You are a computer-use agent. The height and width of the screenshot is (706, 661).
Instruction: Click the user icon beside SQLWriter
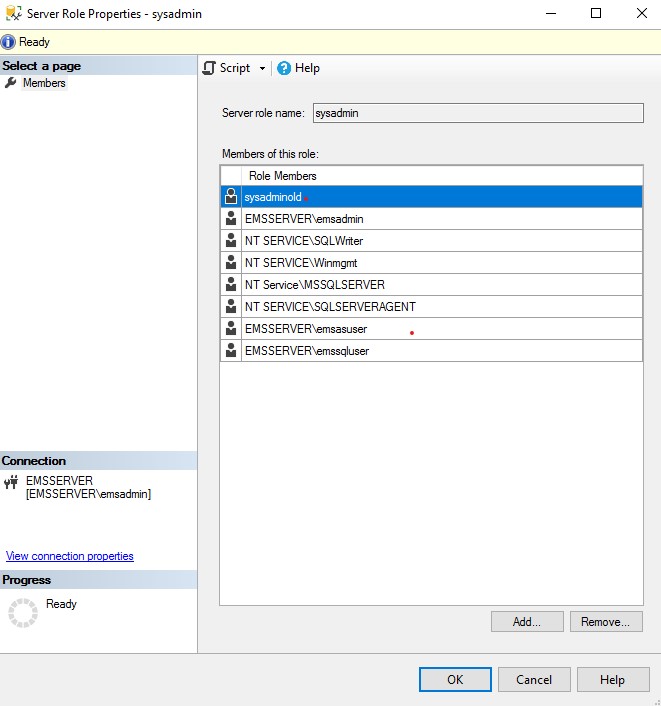pyautogui.click(x=231, y=240)
